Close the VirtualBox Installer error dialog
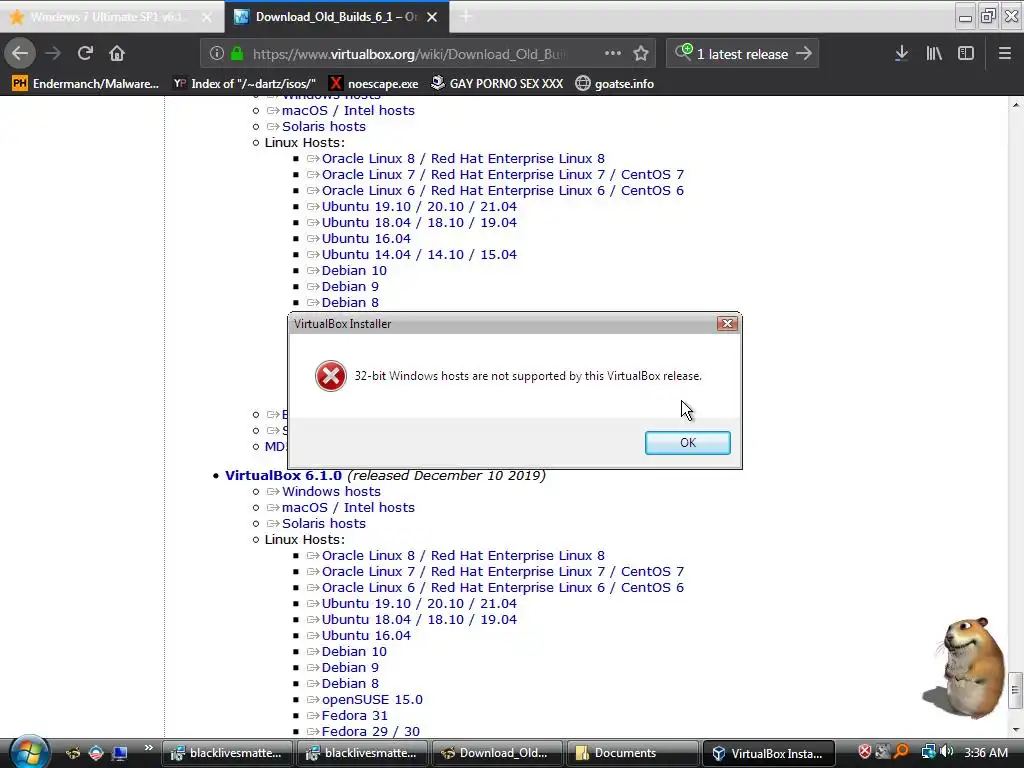 point(727,323)
